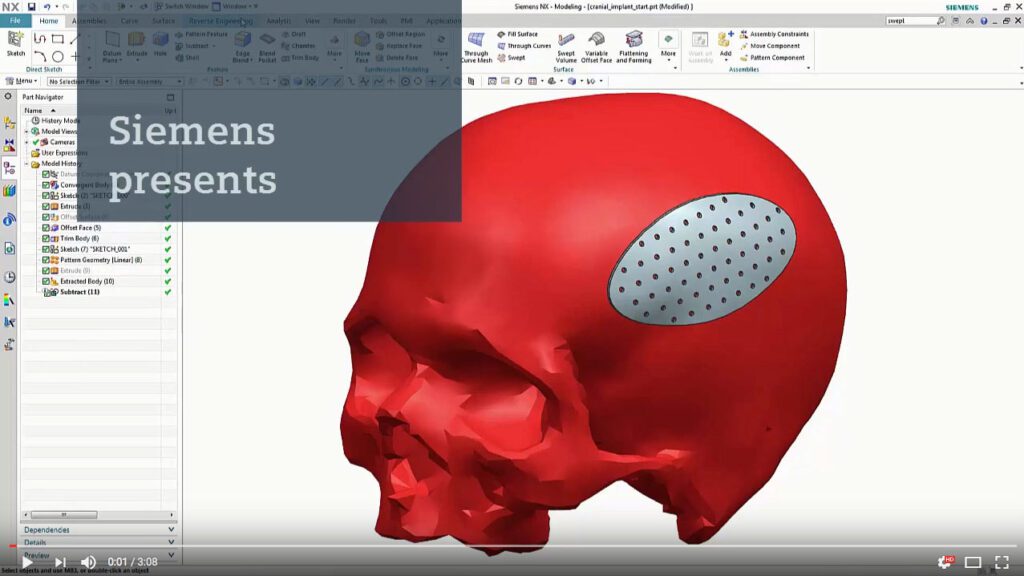Switch to the Analysis ribbon tab
The height and width of the screenshot is (576, 1024).
(278, 21)
